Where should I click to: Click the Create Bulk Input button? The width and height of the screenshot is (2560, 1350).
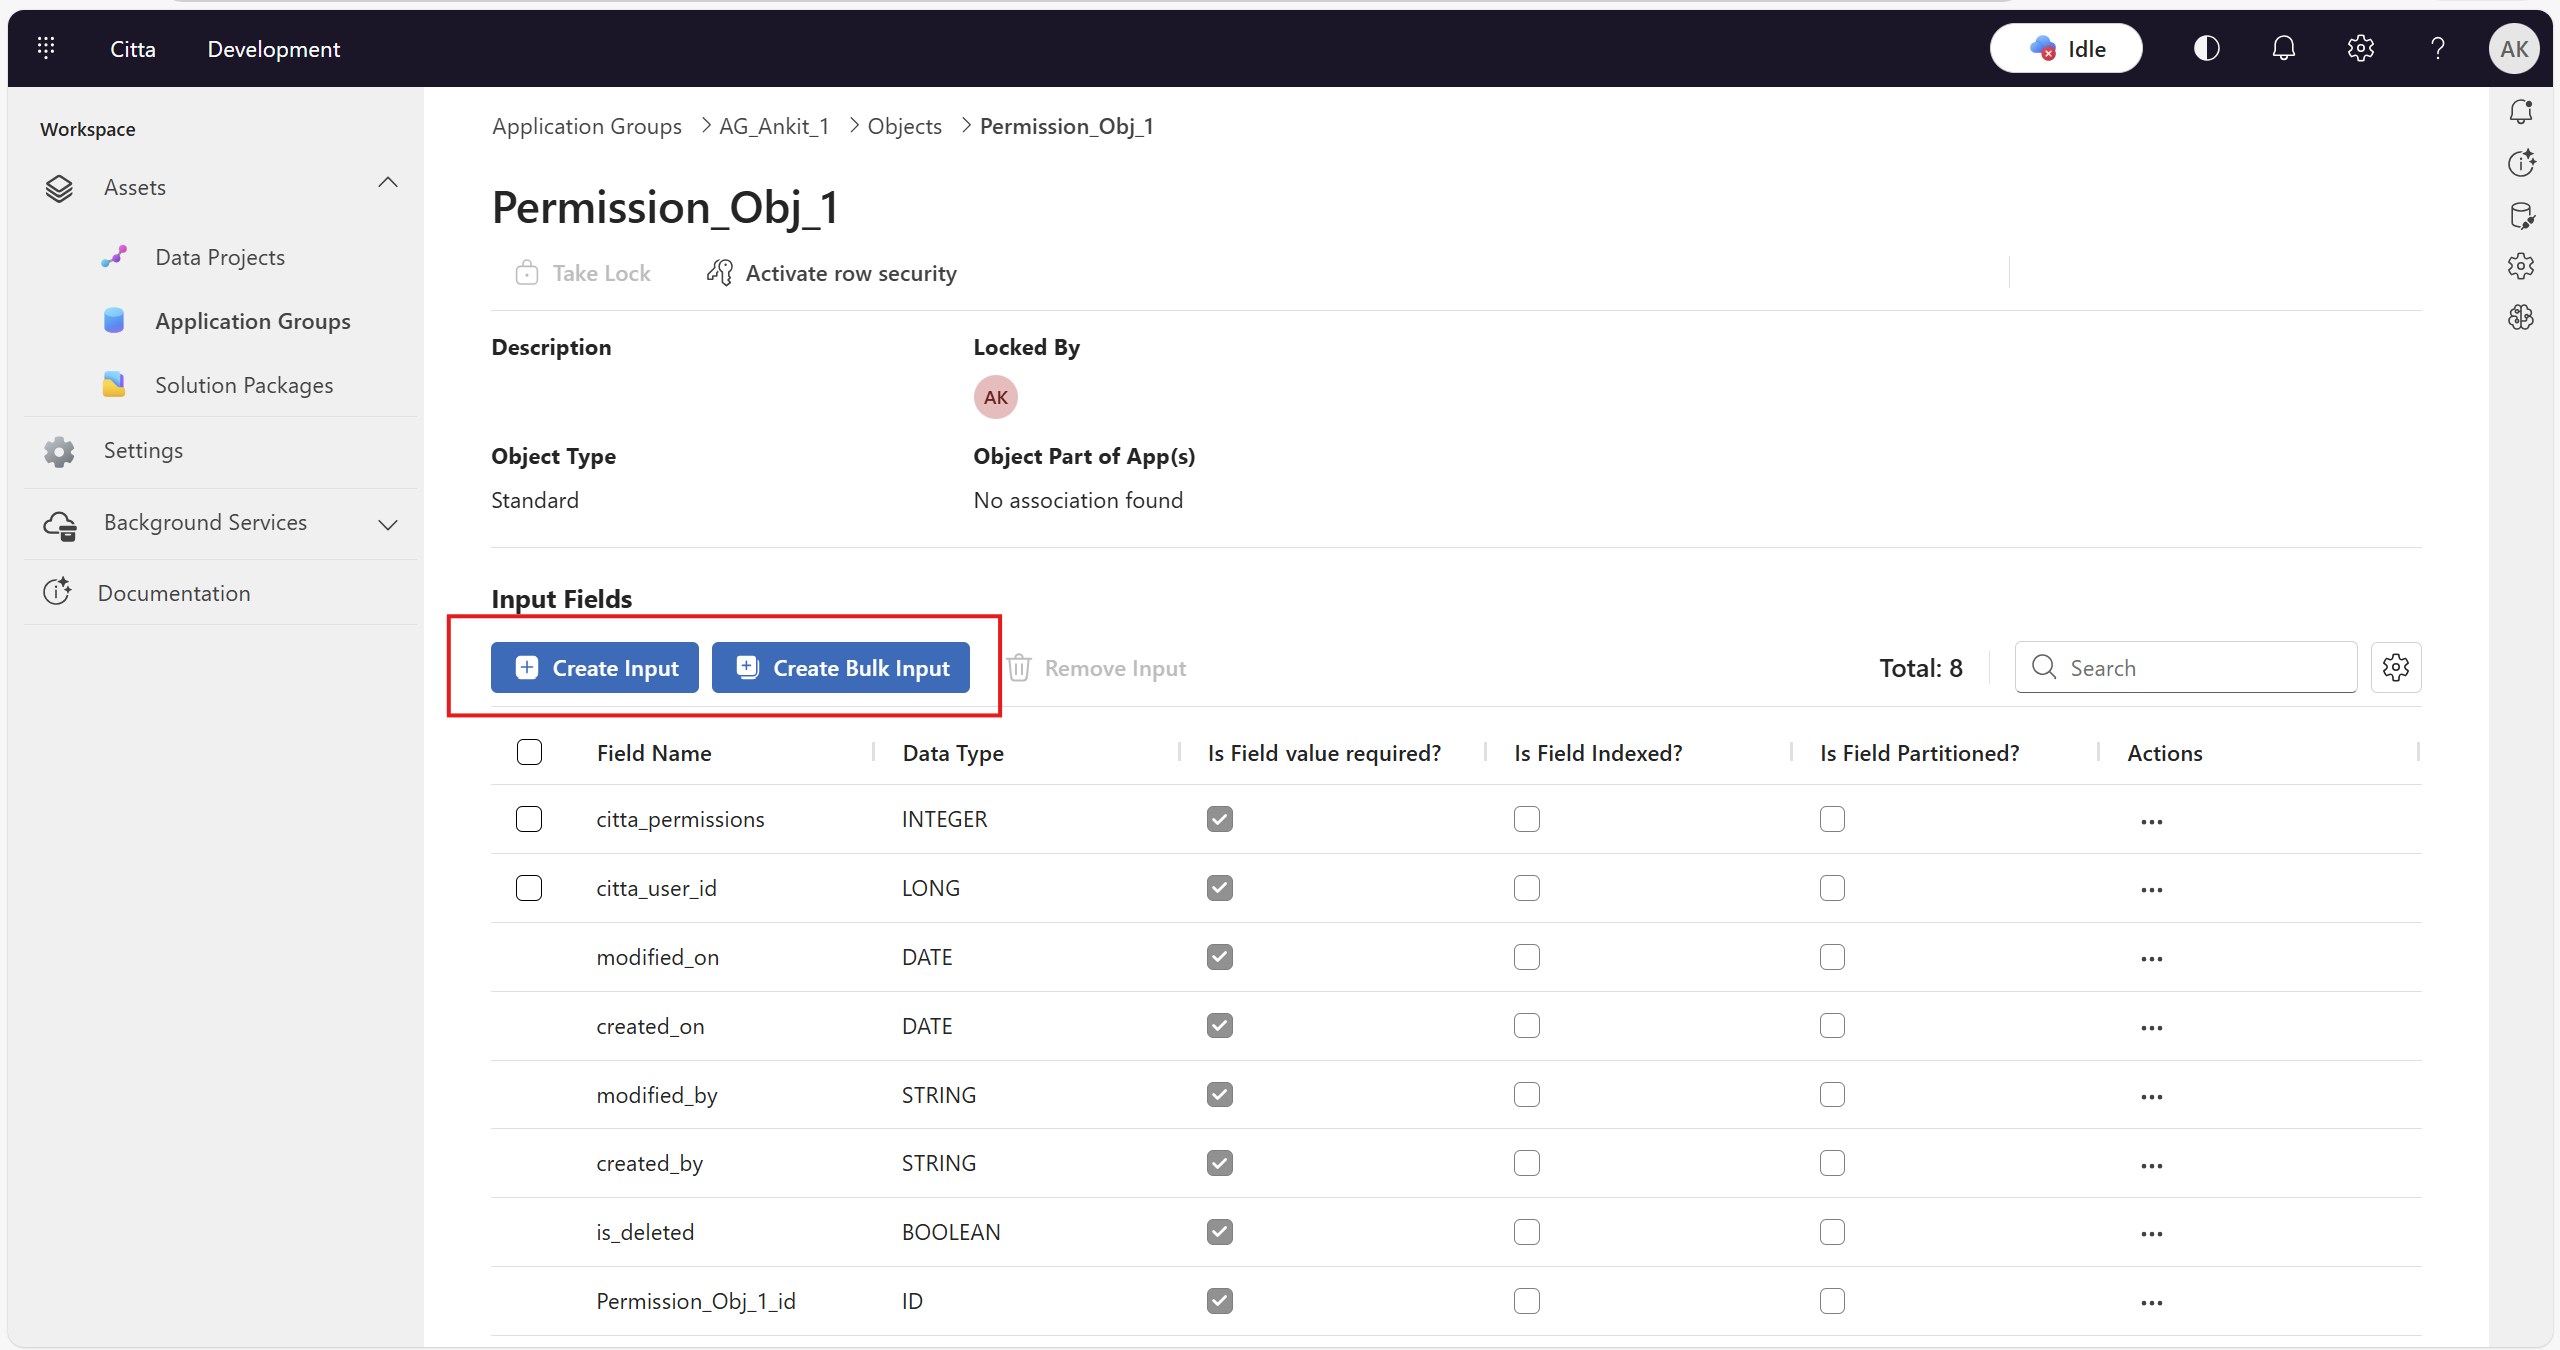(840, 667)
